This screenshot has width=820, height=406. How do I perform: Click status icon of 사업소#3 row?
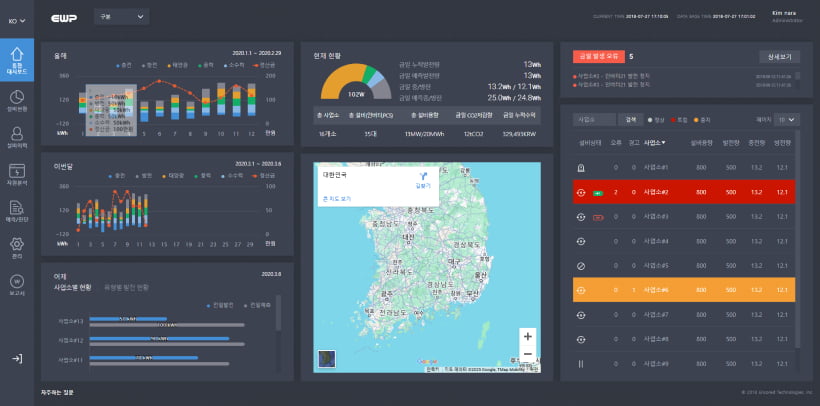point(580,217)
